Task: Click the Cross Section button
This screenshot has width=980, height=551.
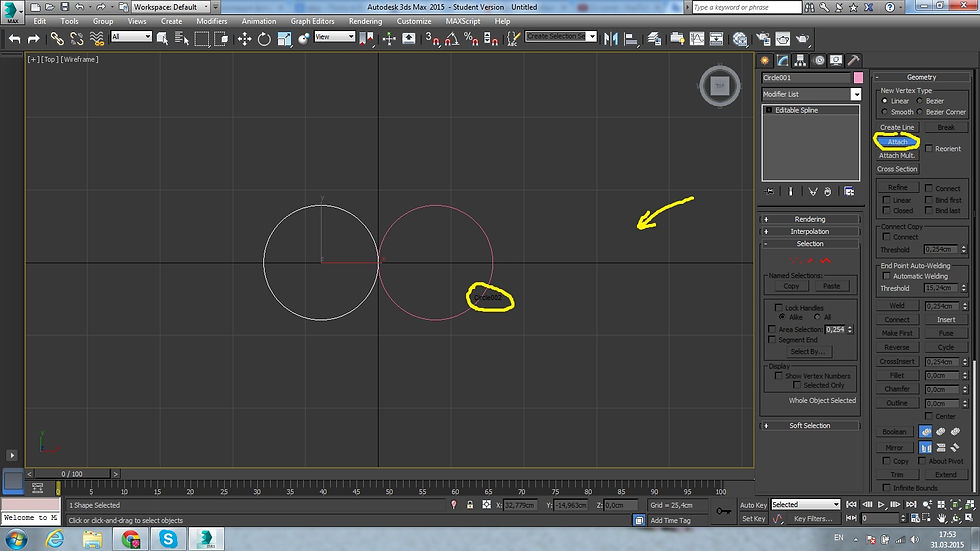Action: click(x=897, y=169)
